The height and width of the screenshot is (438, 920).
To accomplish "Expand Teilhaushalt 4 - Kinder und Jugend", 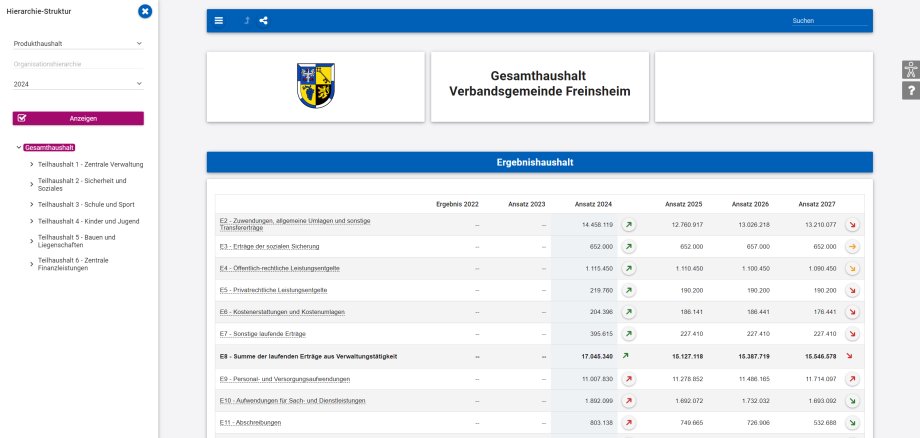I will coord(32,222).
